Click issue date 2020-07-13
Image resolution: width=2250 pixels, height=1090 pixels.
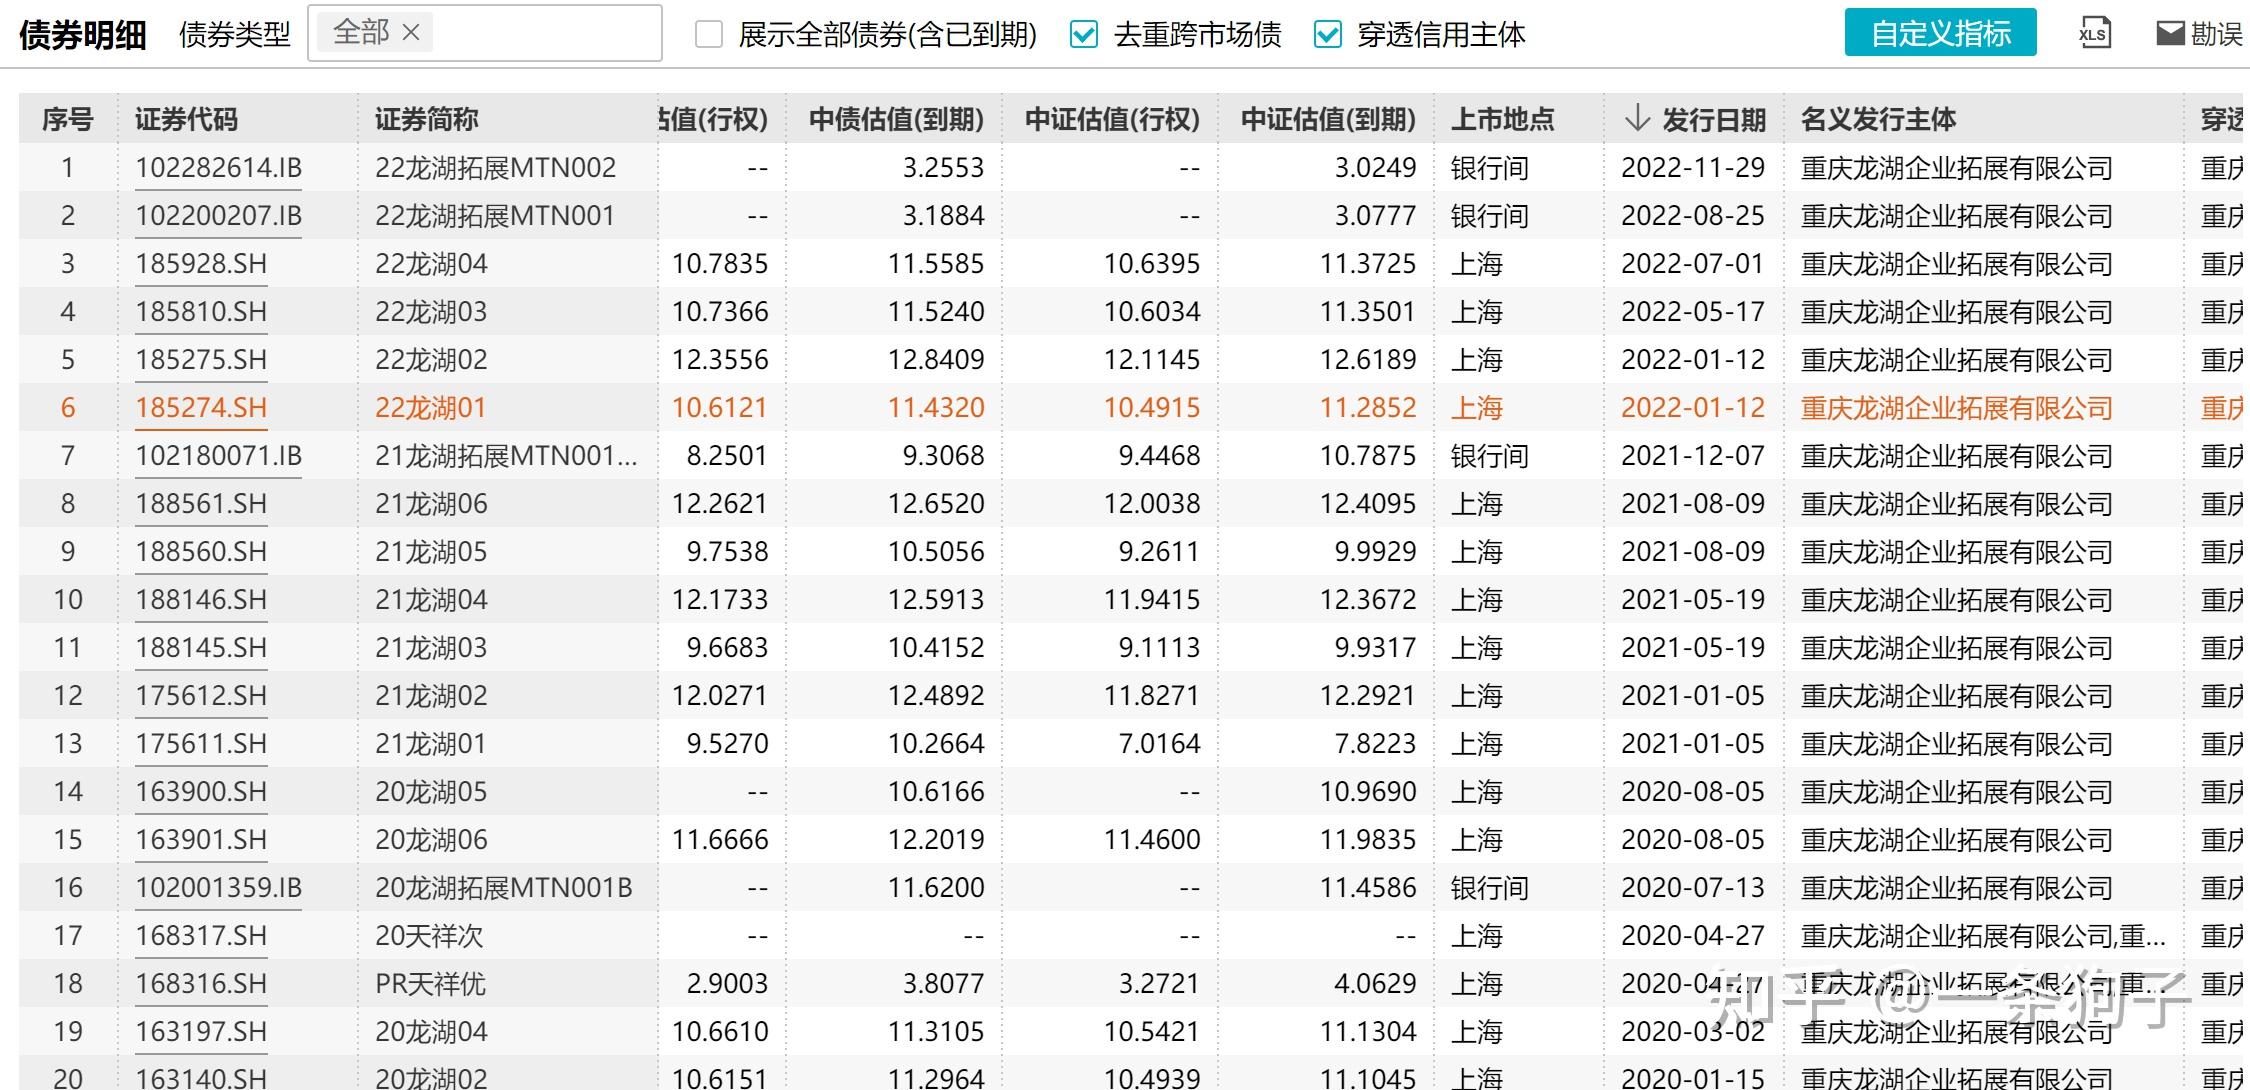[x=1693, y=887]
